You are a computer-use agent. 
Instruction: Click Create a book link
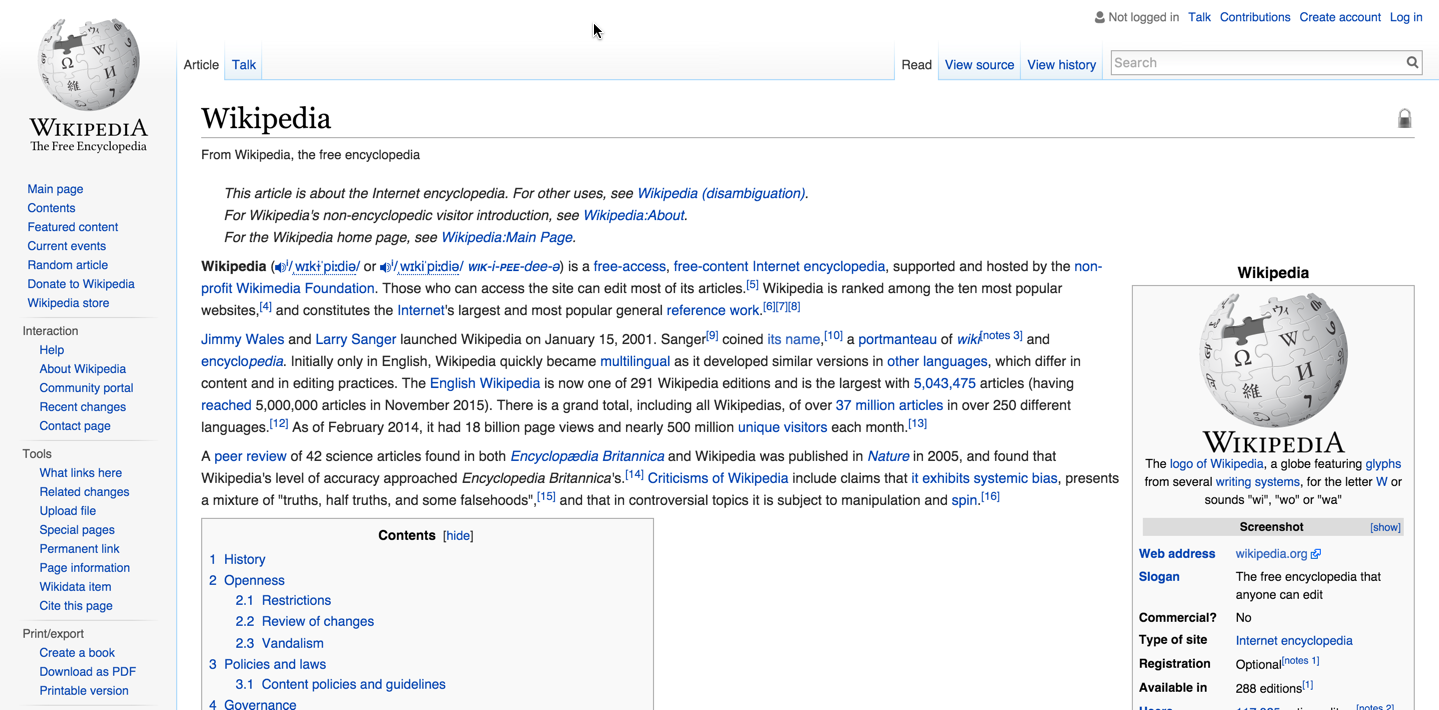[x=77, y=653]
